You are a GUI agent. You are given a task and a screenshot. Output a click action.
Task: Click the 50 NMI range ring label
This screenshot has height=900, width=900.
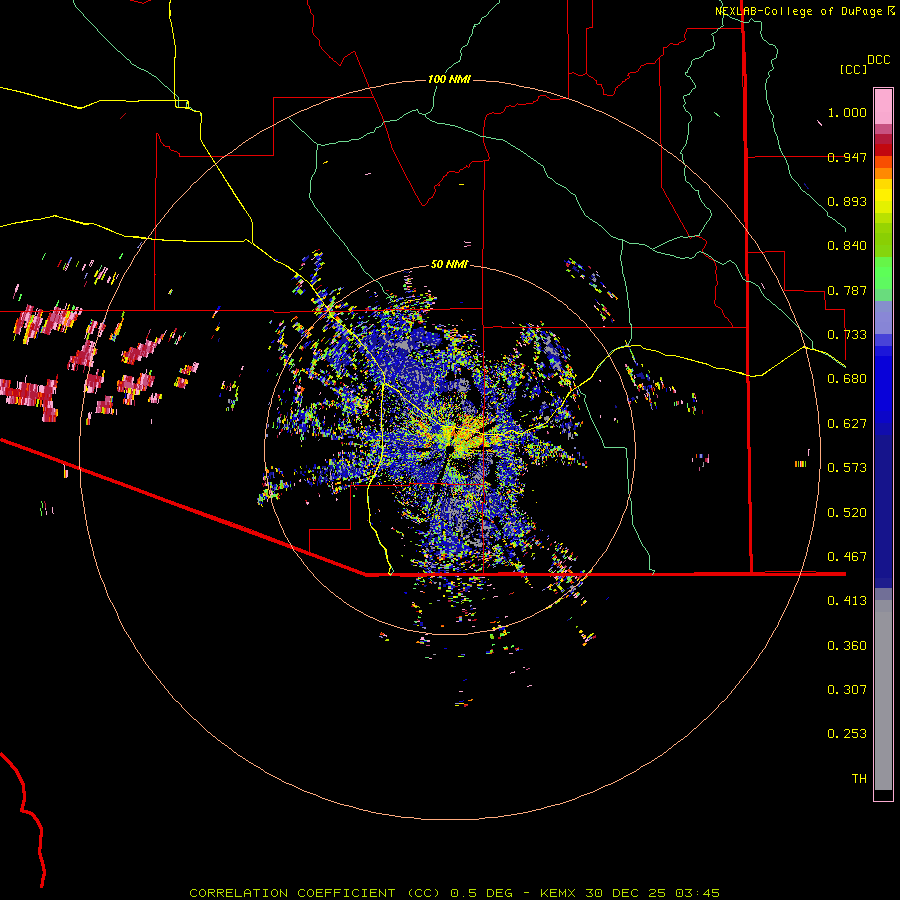pyautogui.click(x=449, y=264)
